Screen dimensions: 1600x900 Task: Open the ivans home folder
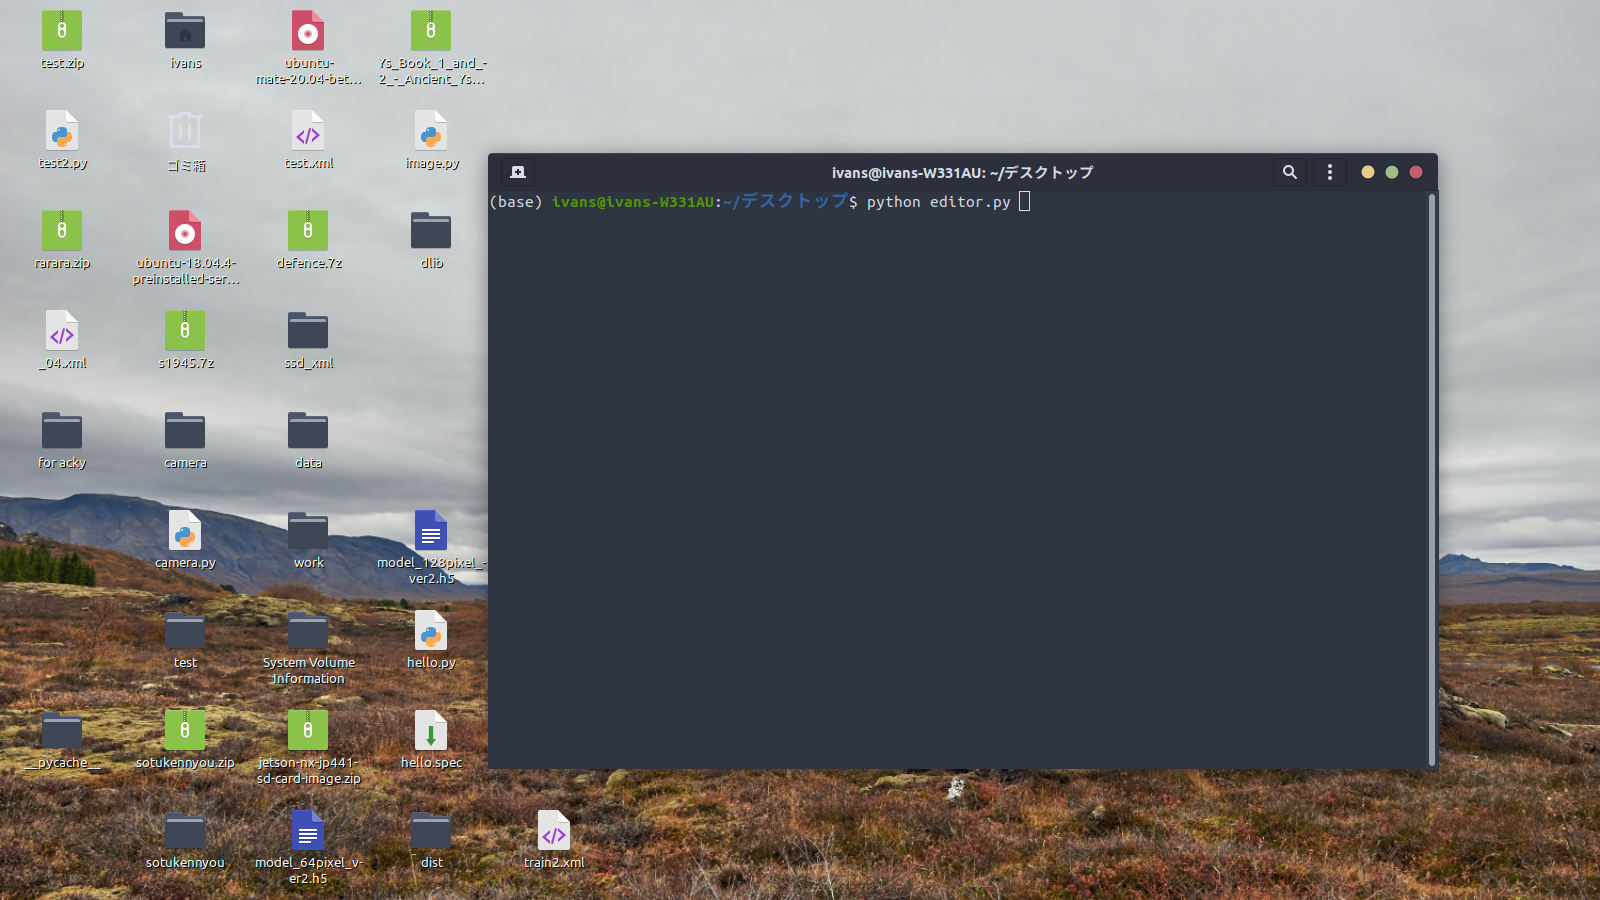[x=184, y=30]
